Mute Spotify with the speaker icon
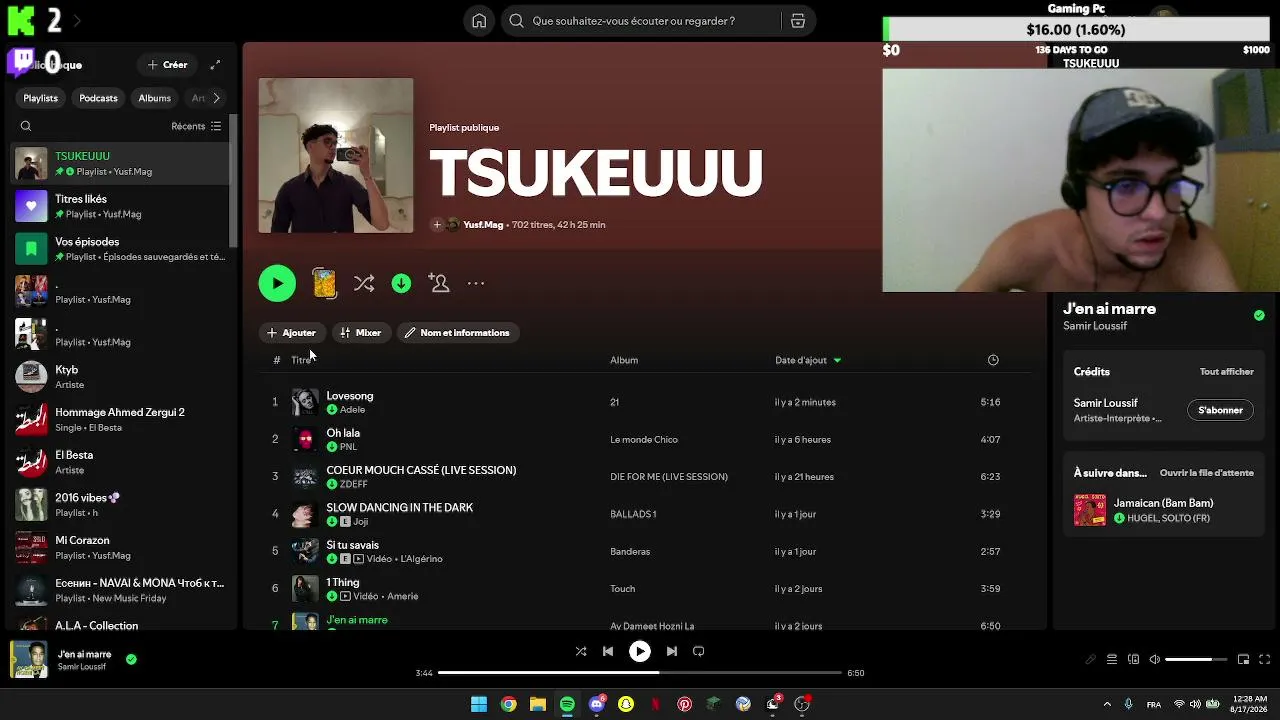This screenshot has width=1280, height=720. pos(1155,660)
